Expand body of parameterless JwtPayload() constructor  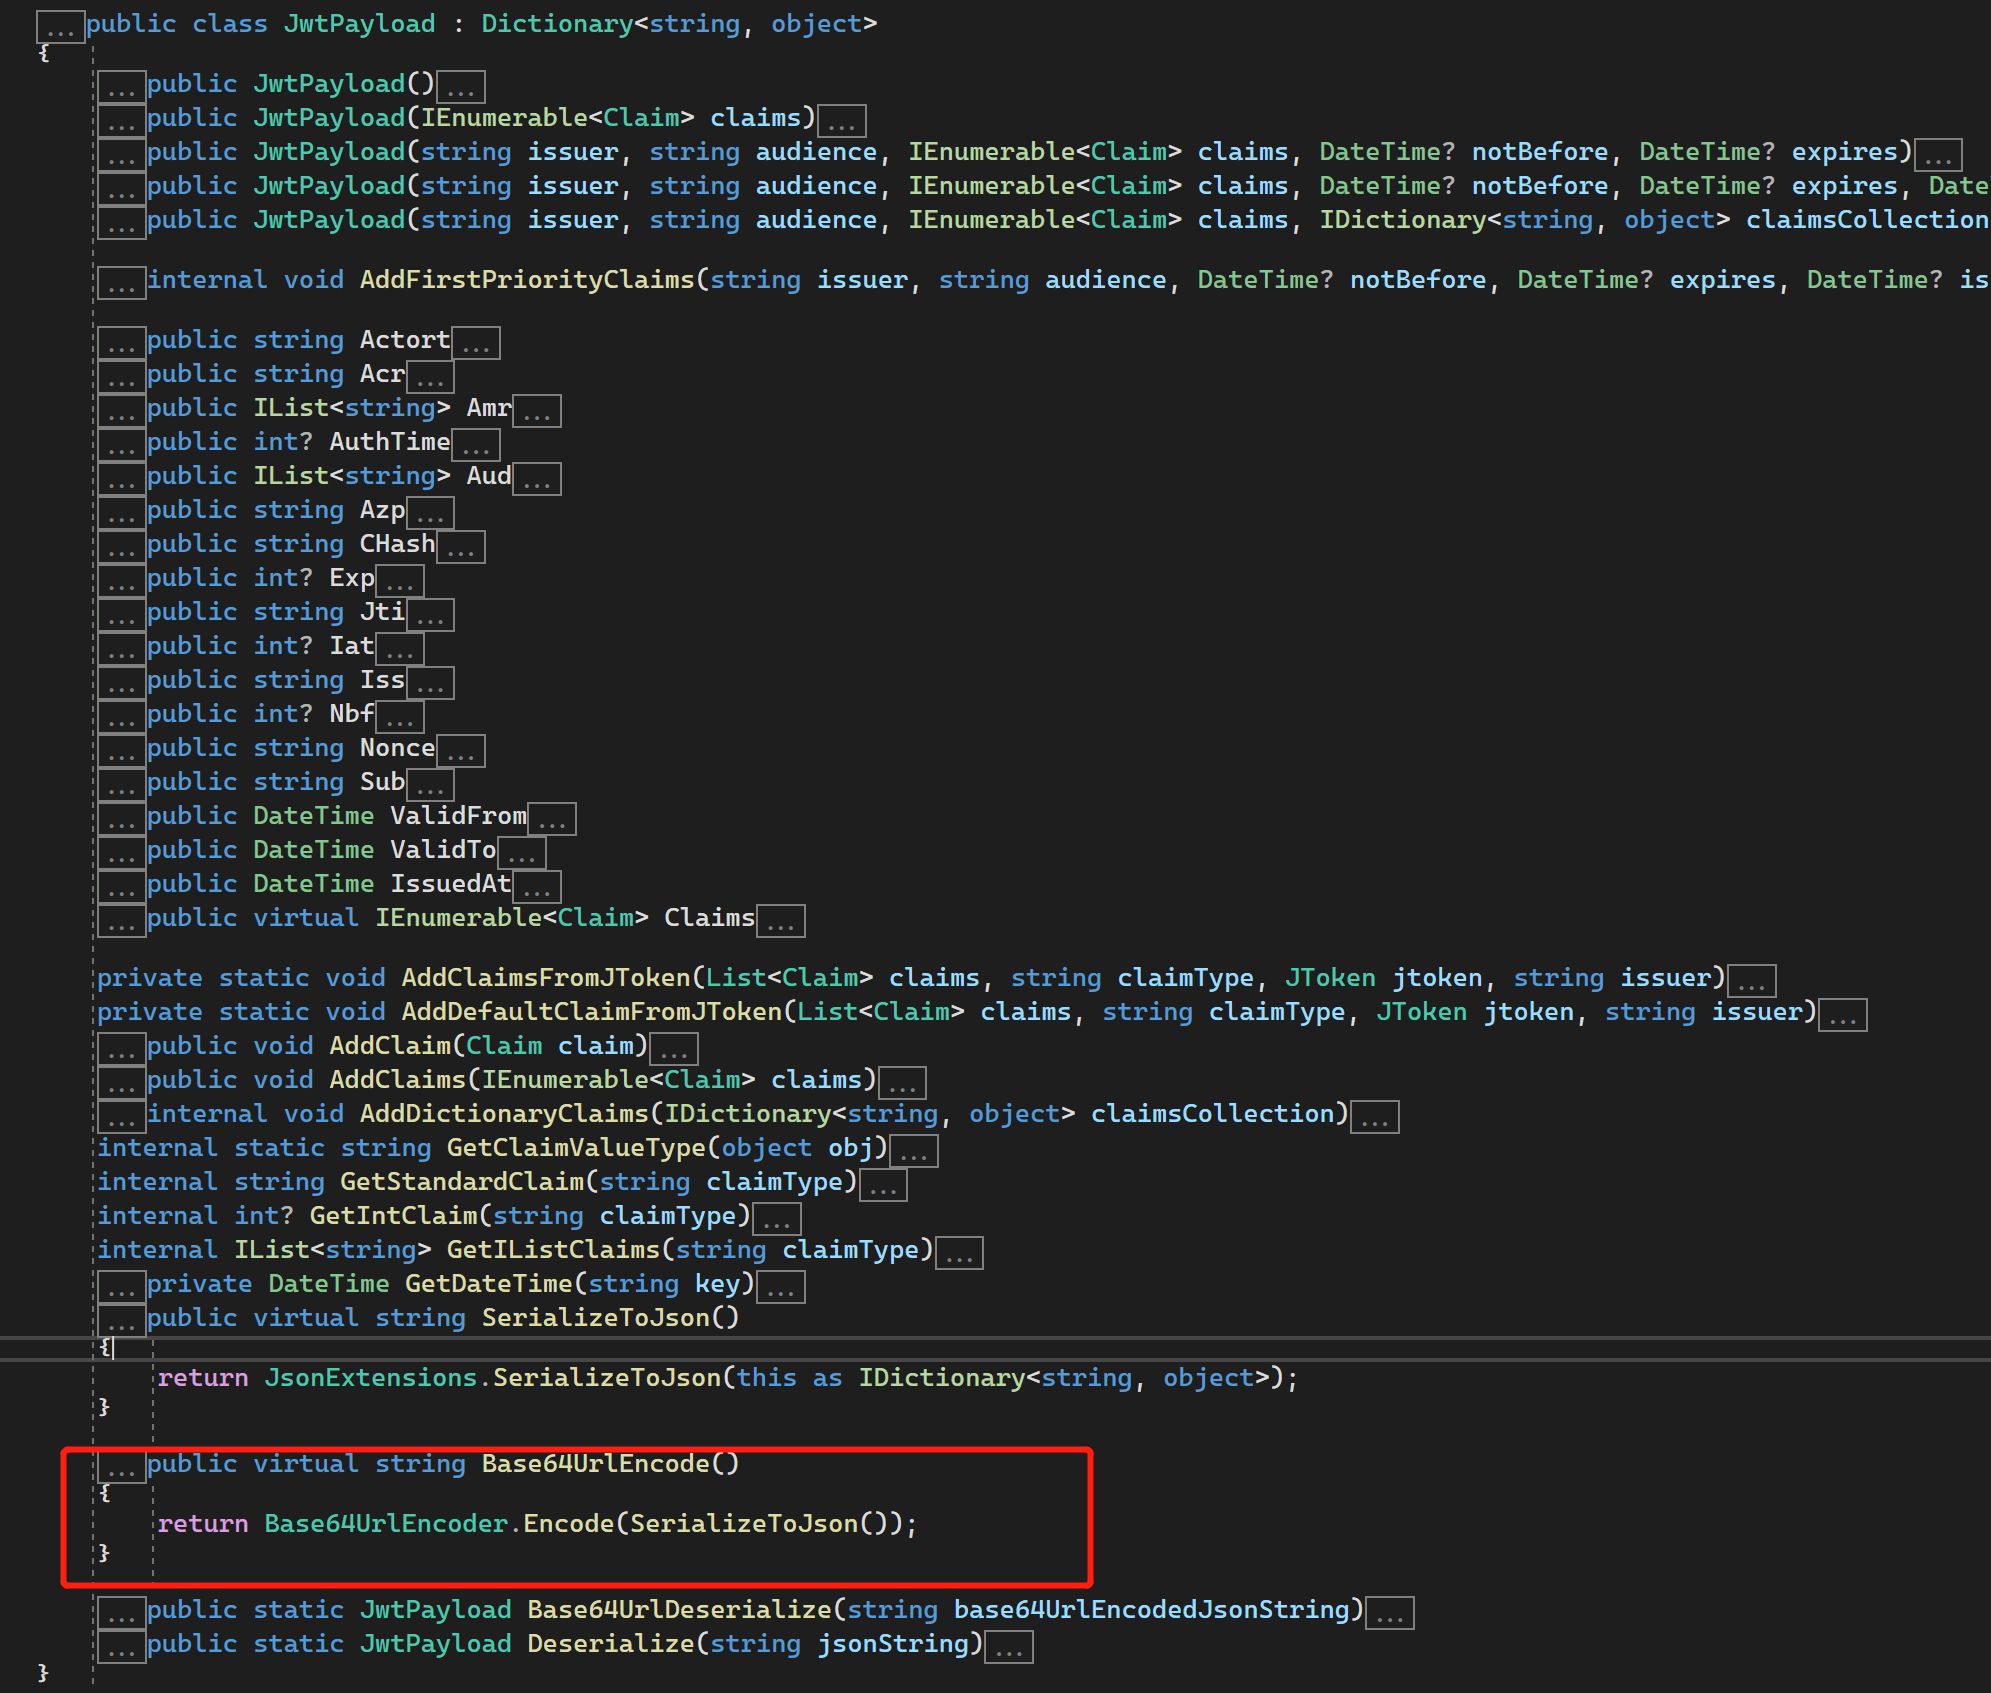(460, 87)
